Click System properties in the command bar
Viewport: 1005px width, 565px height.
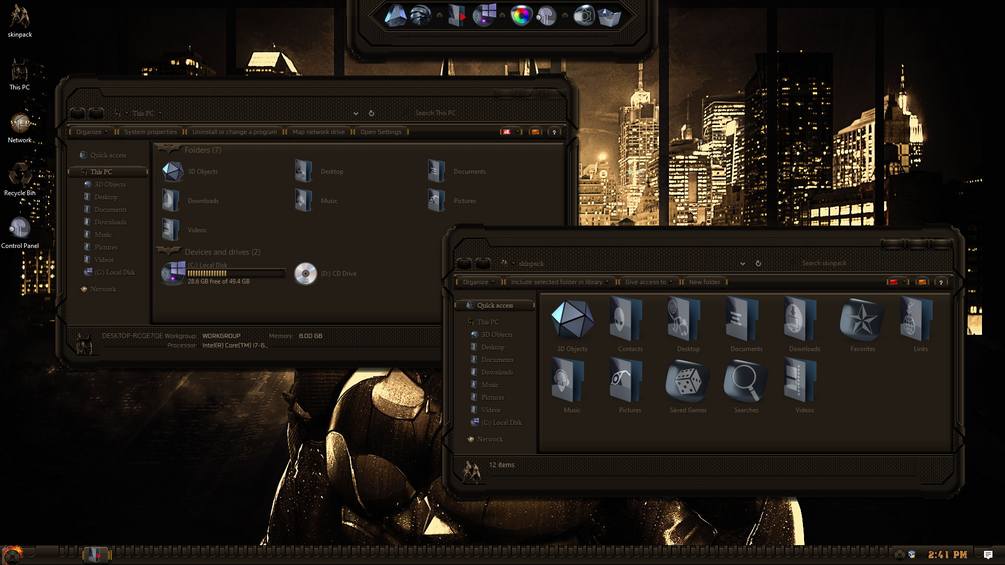150,132
